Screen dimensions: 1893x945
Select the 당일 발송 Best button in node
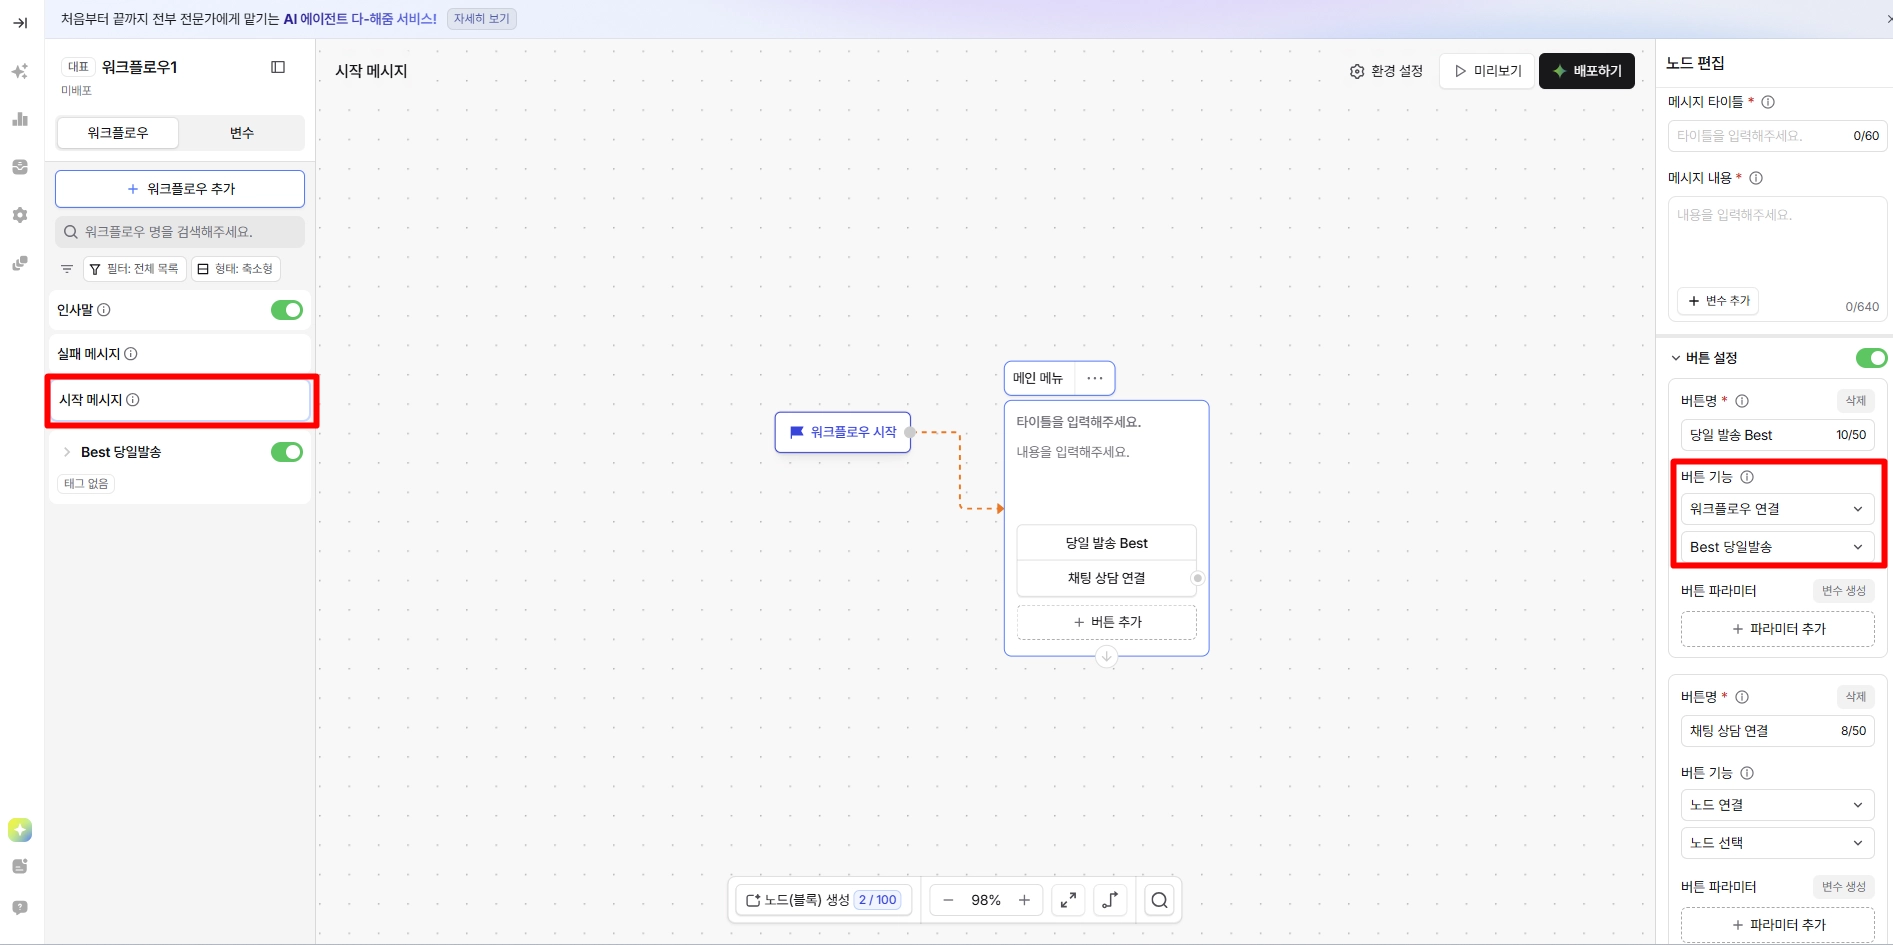click(1106, 543)
